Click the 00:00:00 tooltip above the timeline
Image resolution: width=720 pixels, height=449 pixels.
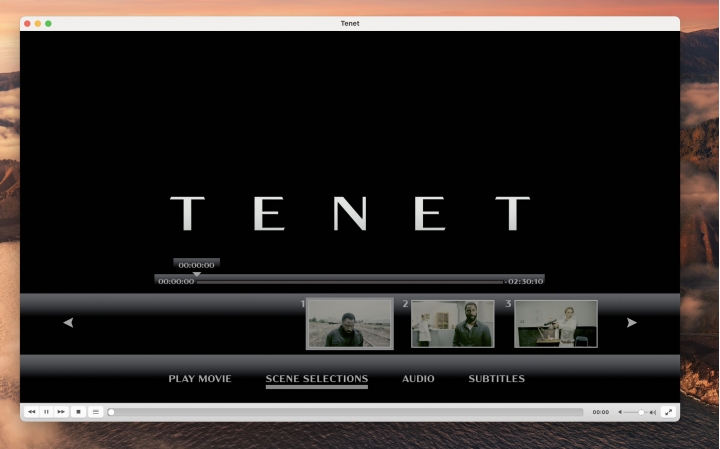197,265
